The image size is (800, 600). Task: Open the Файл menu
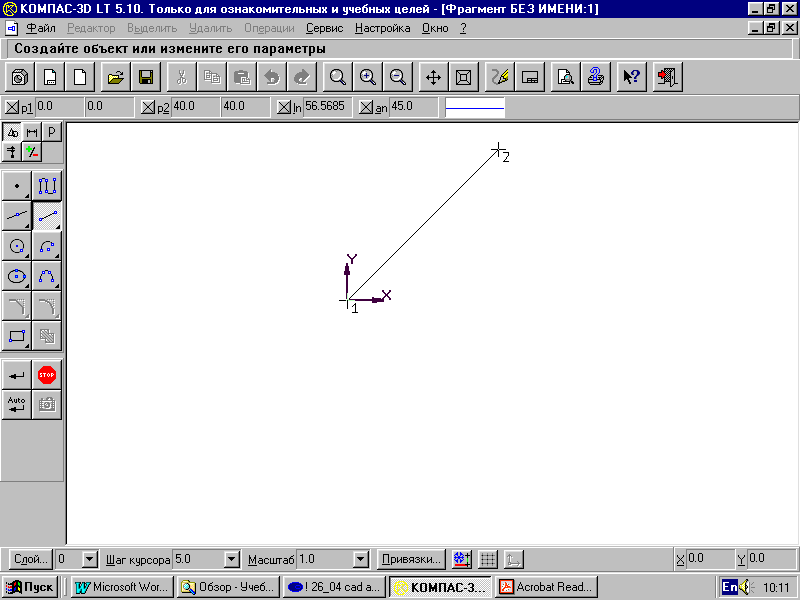(x=41, y=28)
